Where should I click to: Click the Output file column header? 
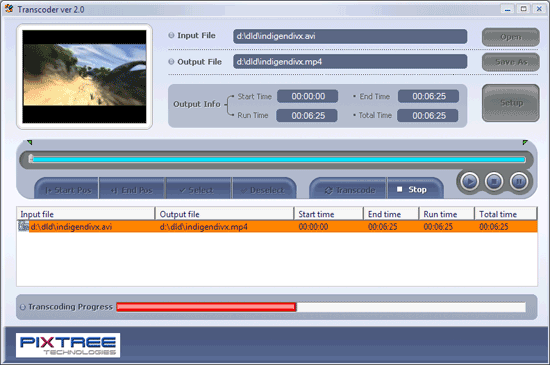224,214
